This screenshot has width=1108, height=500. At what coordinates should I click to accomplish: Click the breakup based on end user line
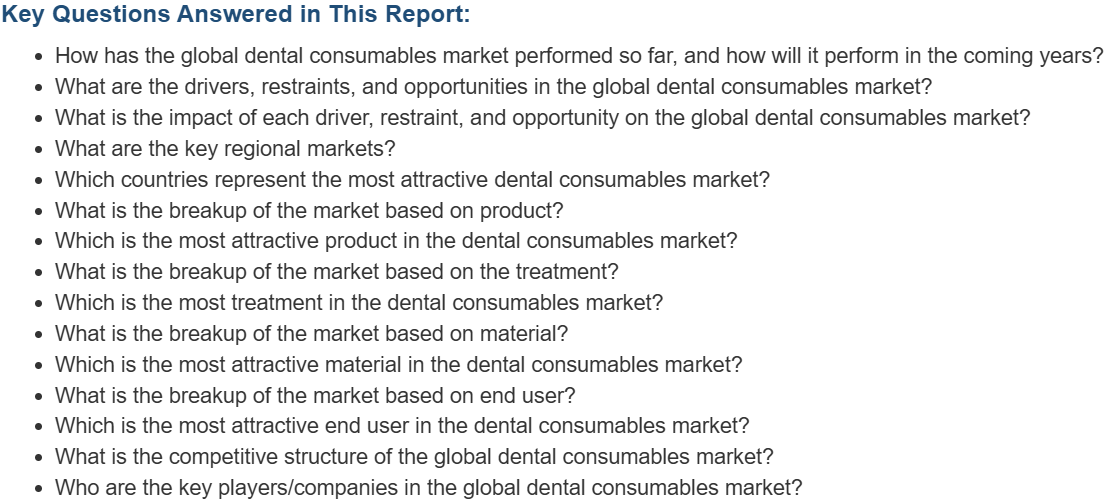[x=315, y=395]
